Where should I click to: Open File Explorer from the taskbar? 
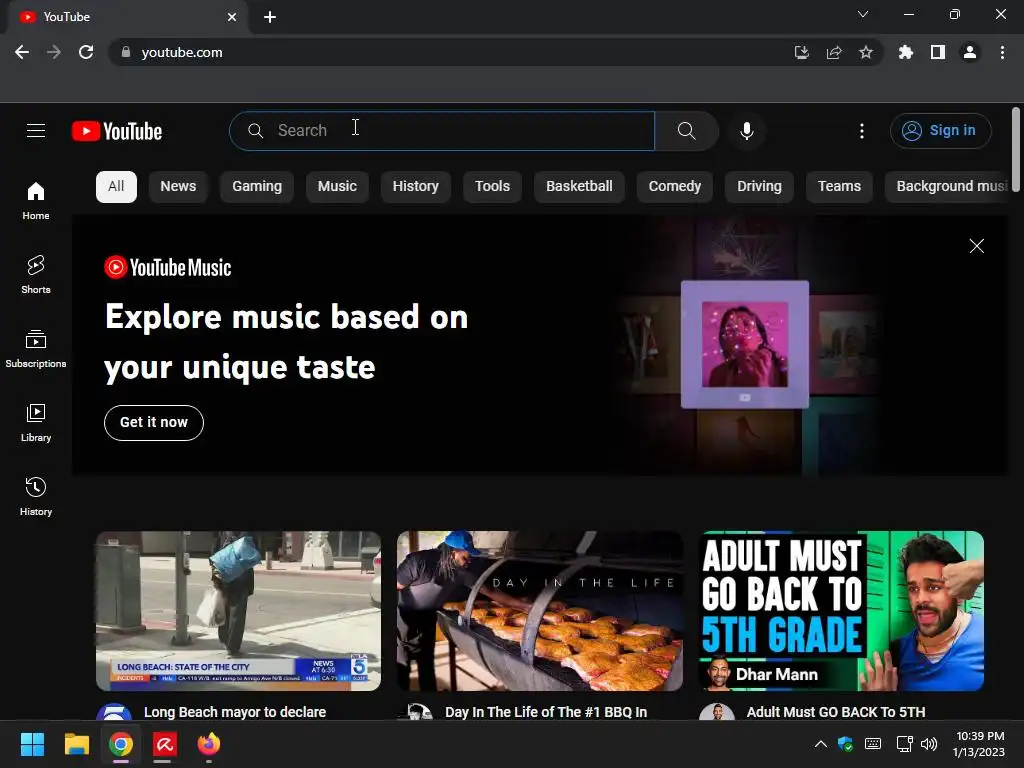(x=76, y=744)
